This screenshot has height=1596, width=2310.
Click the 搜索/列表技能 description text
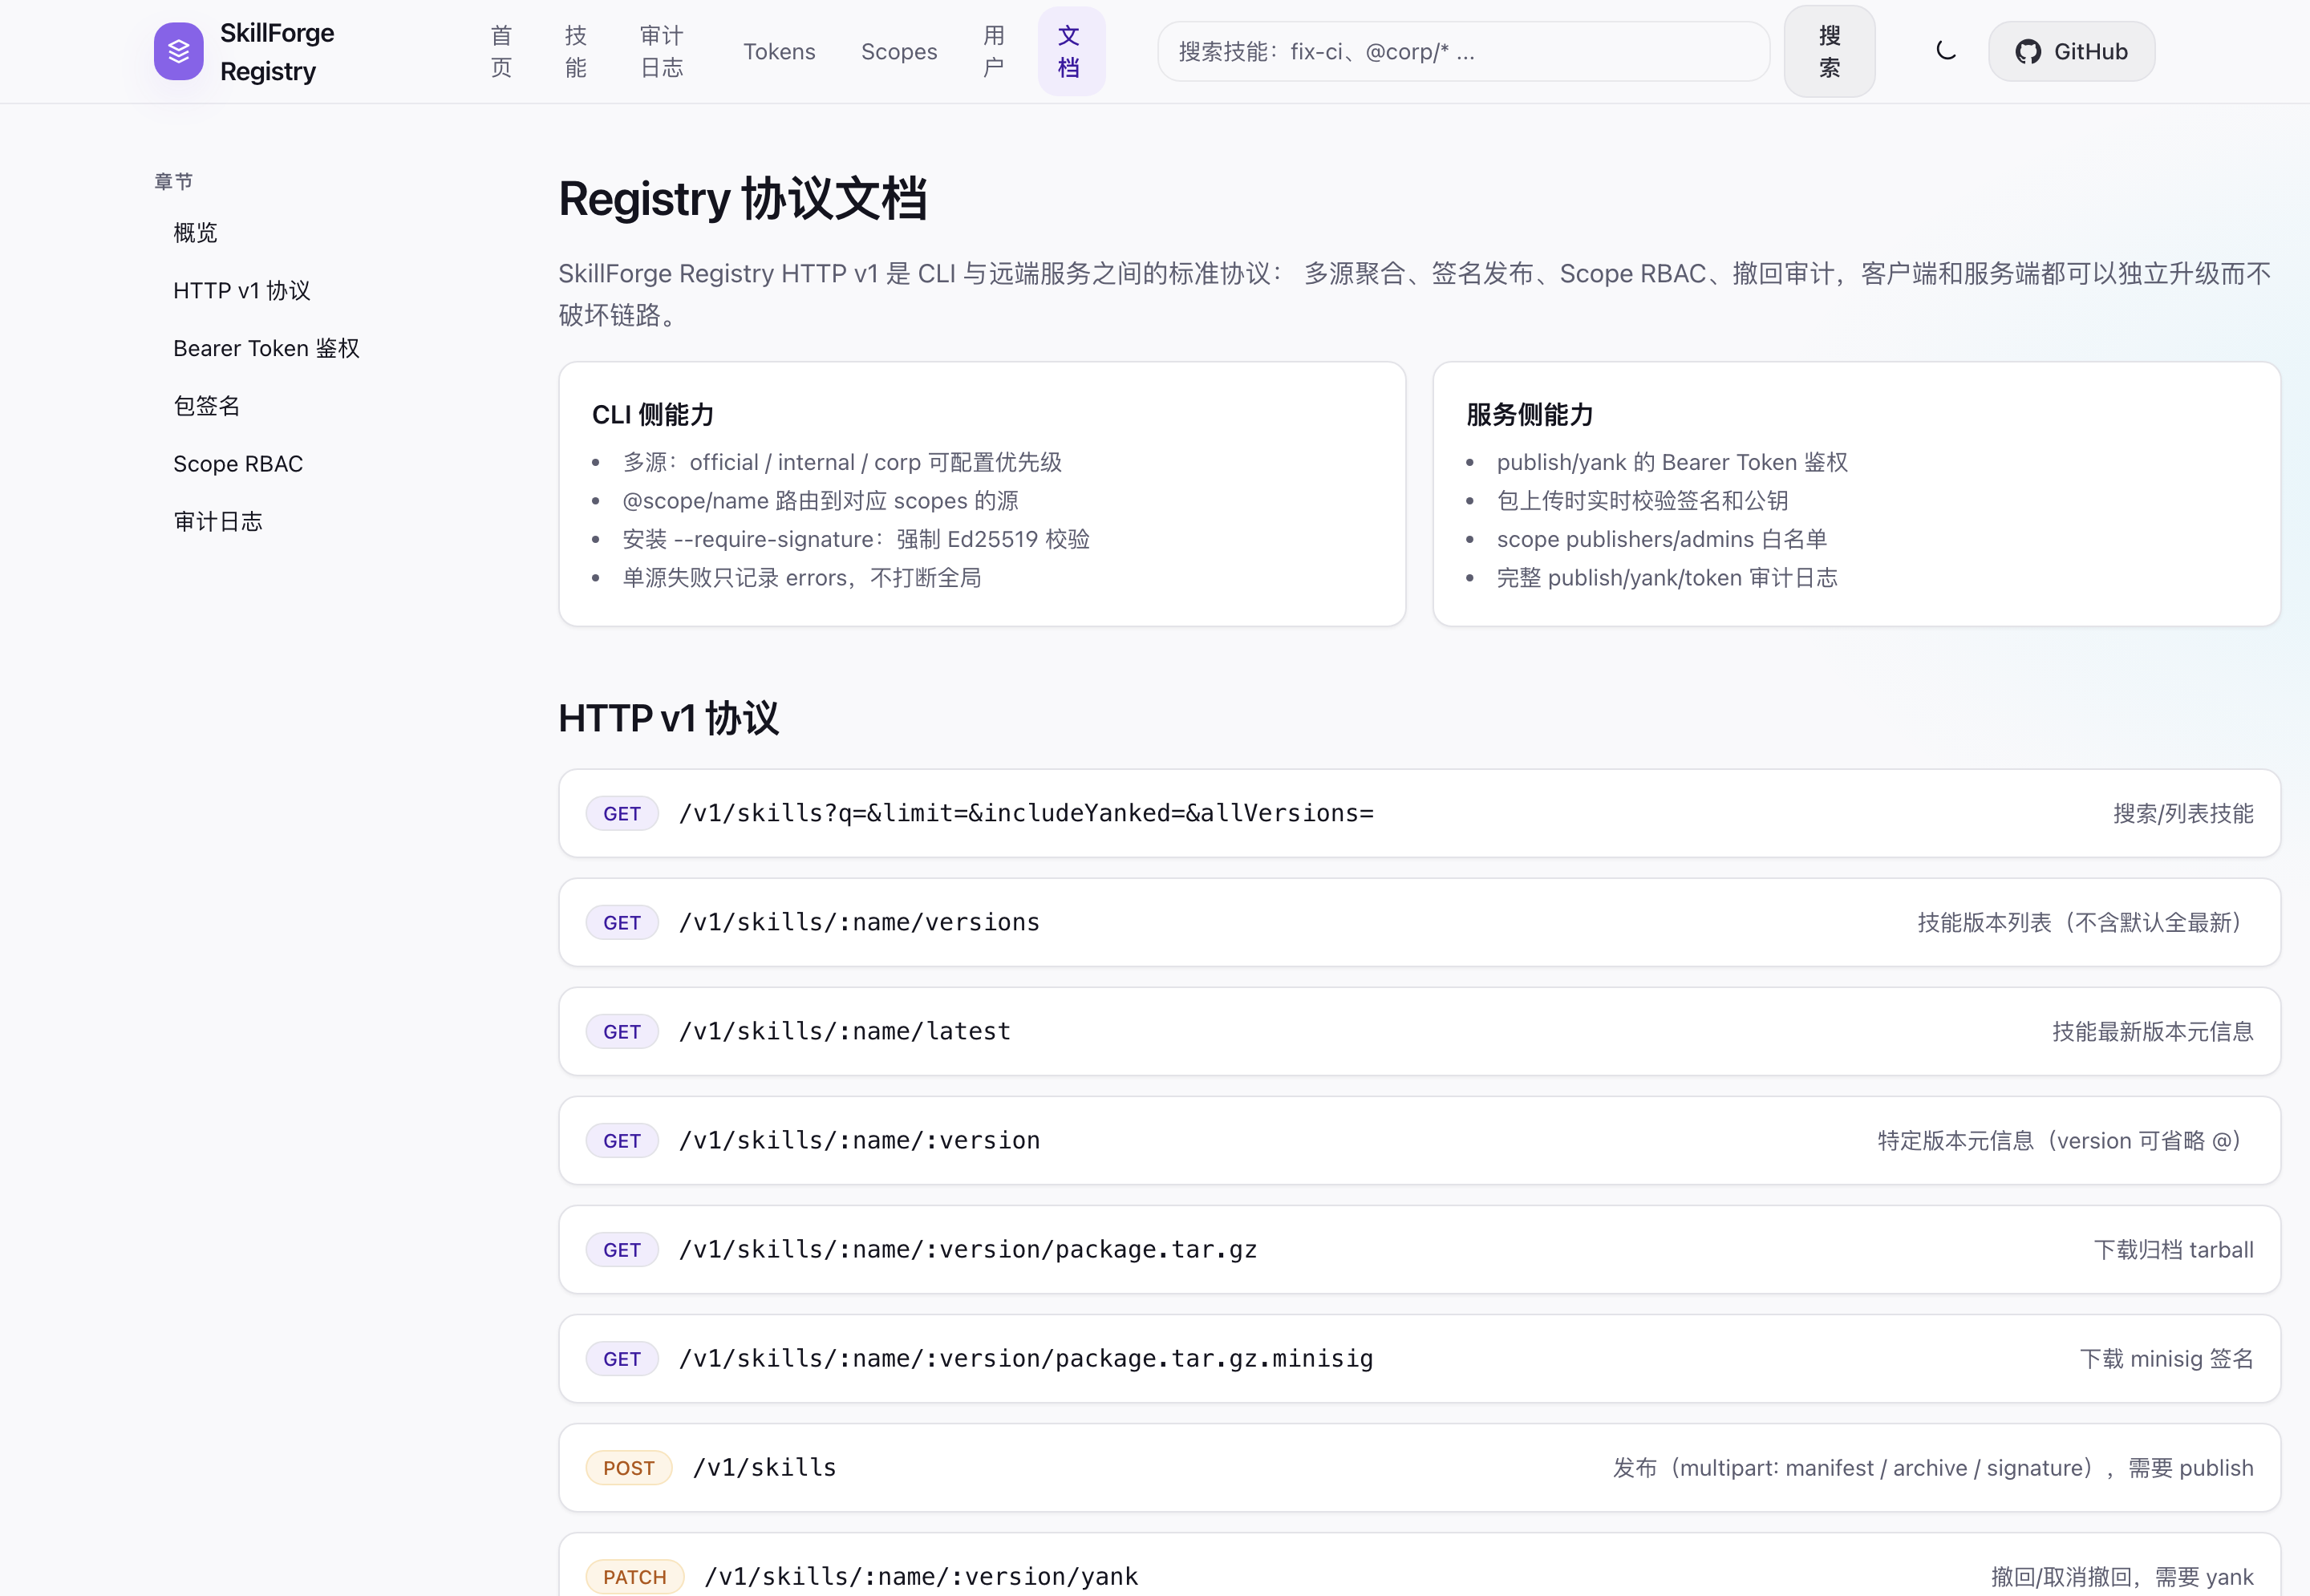click(2183, 814)
